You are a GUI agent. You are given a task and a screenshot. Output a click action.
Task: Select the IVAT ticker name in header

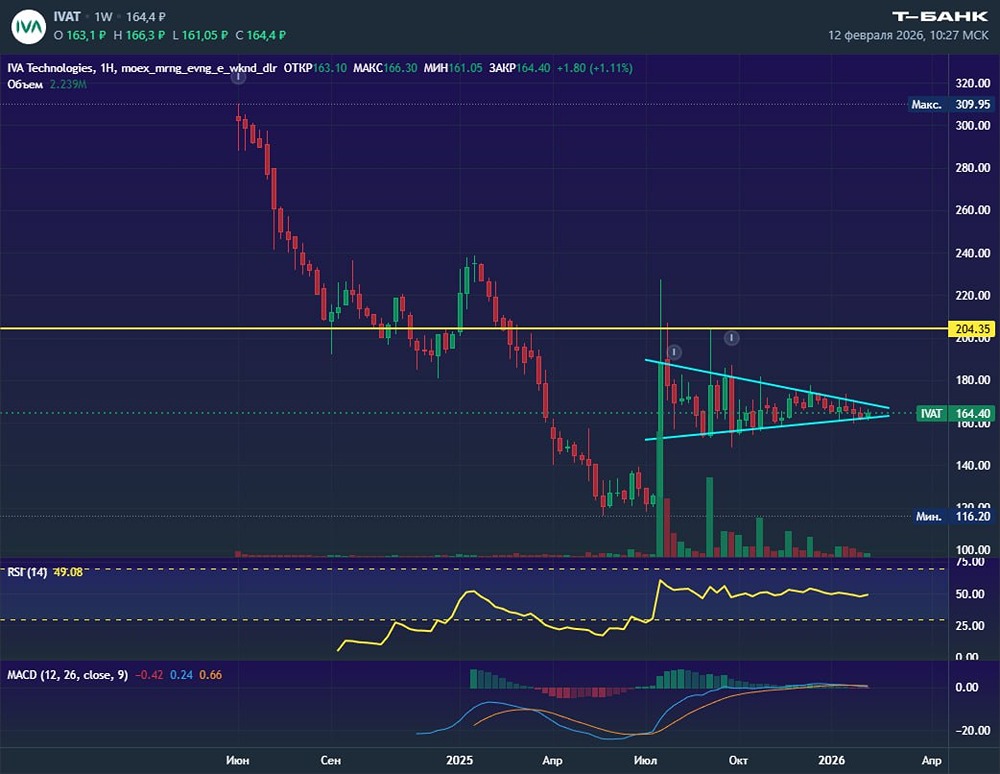(x=67, y=17)
